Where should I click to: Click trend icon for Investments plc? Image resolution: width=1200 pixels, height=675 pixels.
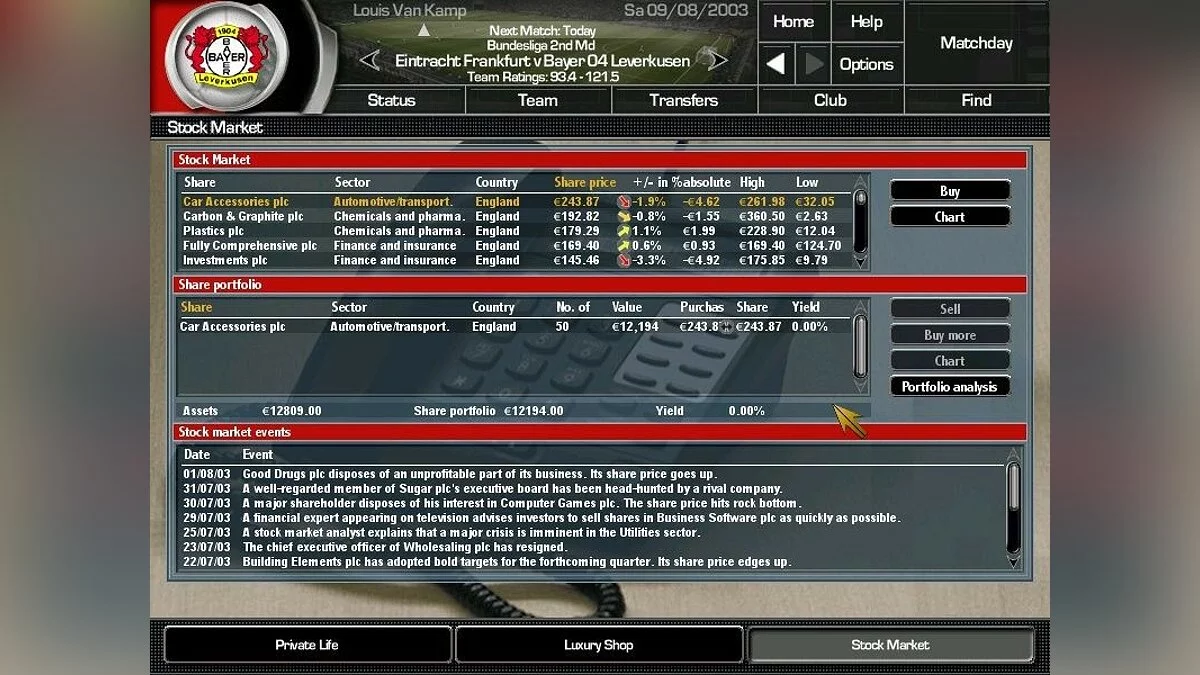pyautogui.click(x=624, y=260)
